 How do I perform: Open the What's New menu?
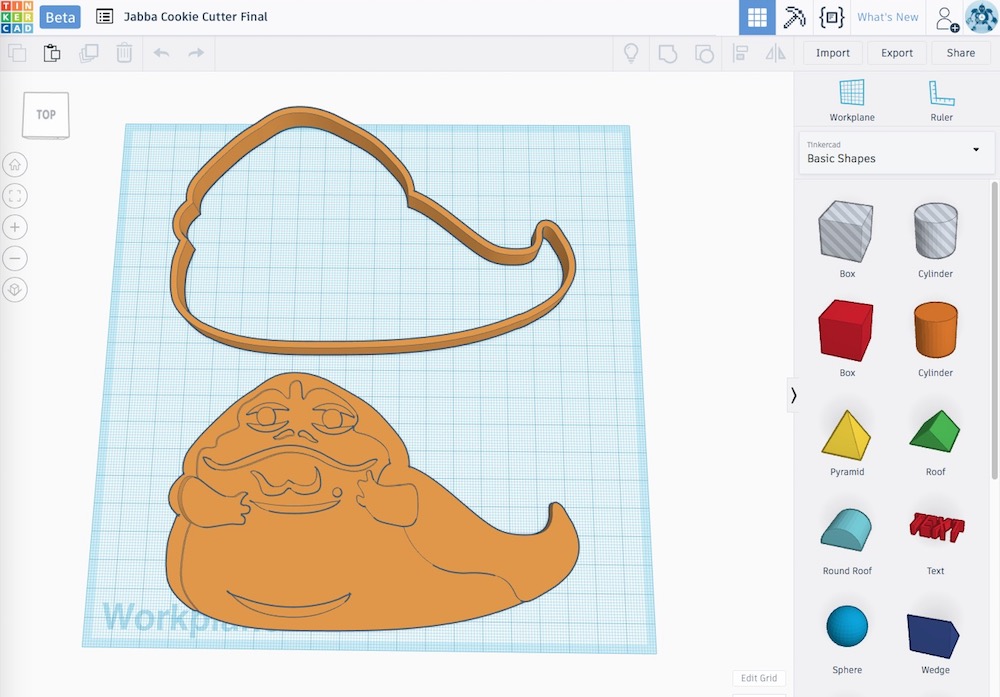coord(888,17)
